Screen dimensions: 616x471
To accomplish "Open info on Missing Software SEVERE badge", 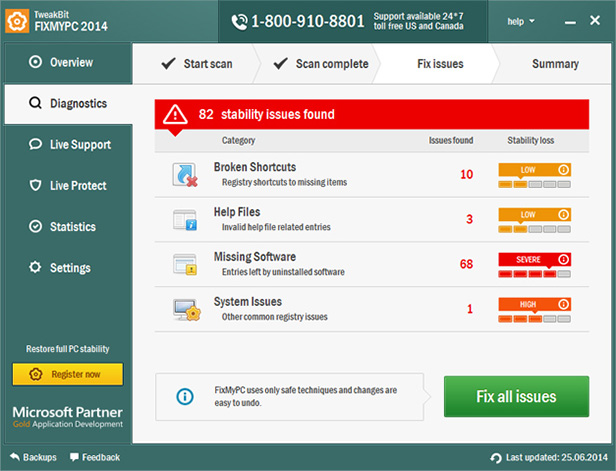I will (x=563, y=259).
